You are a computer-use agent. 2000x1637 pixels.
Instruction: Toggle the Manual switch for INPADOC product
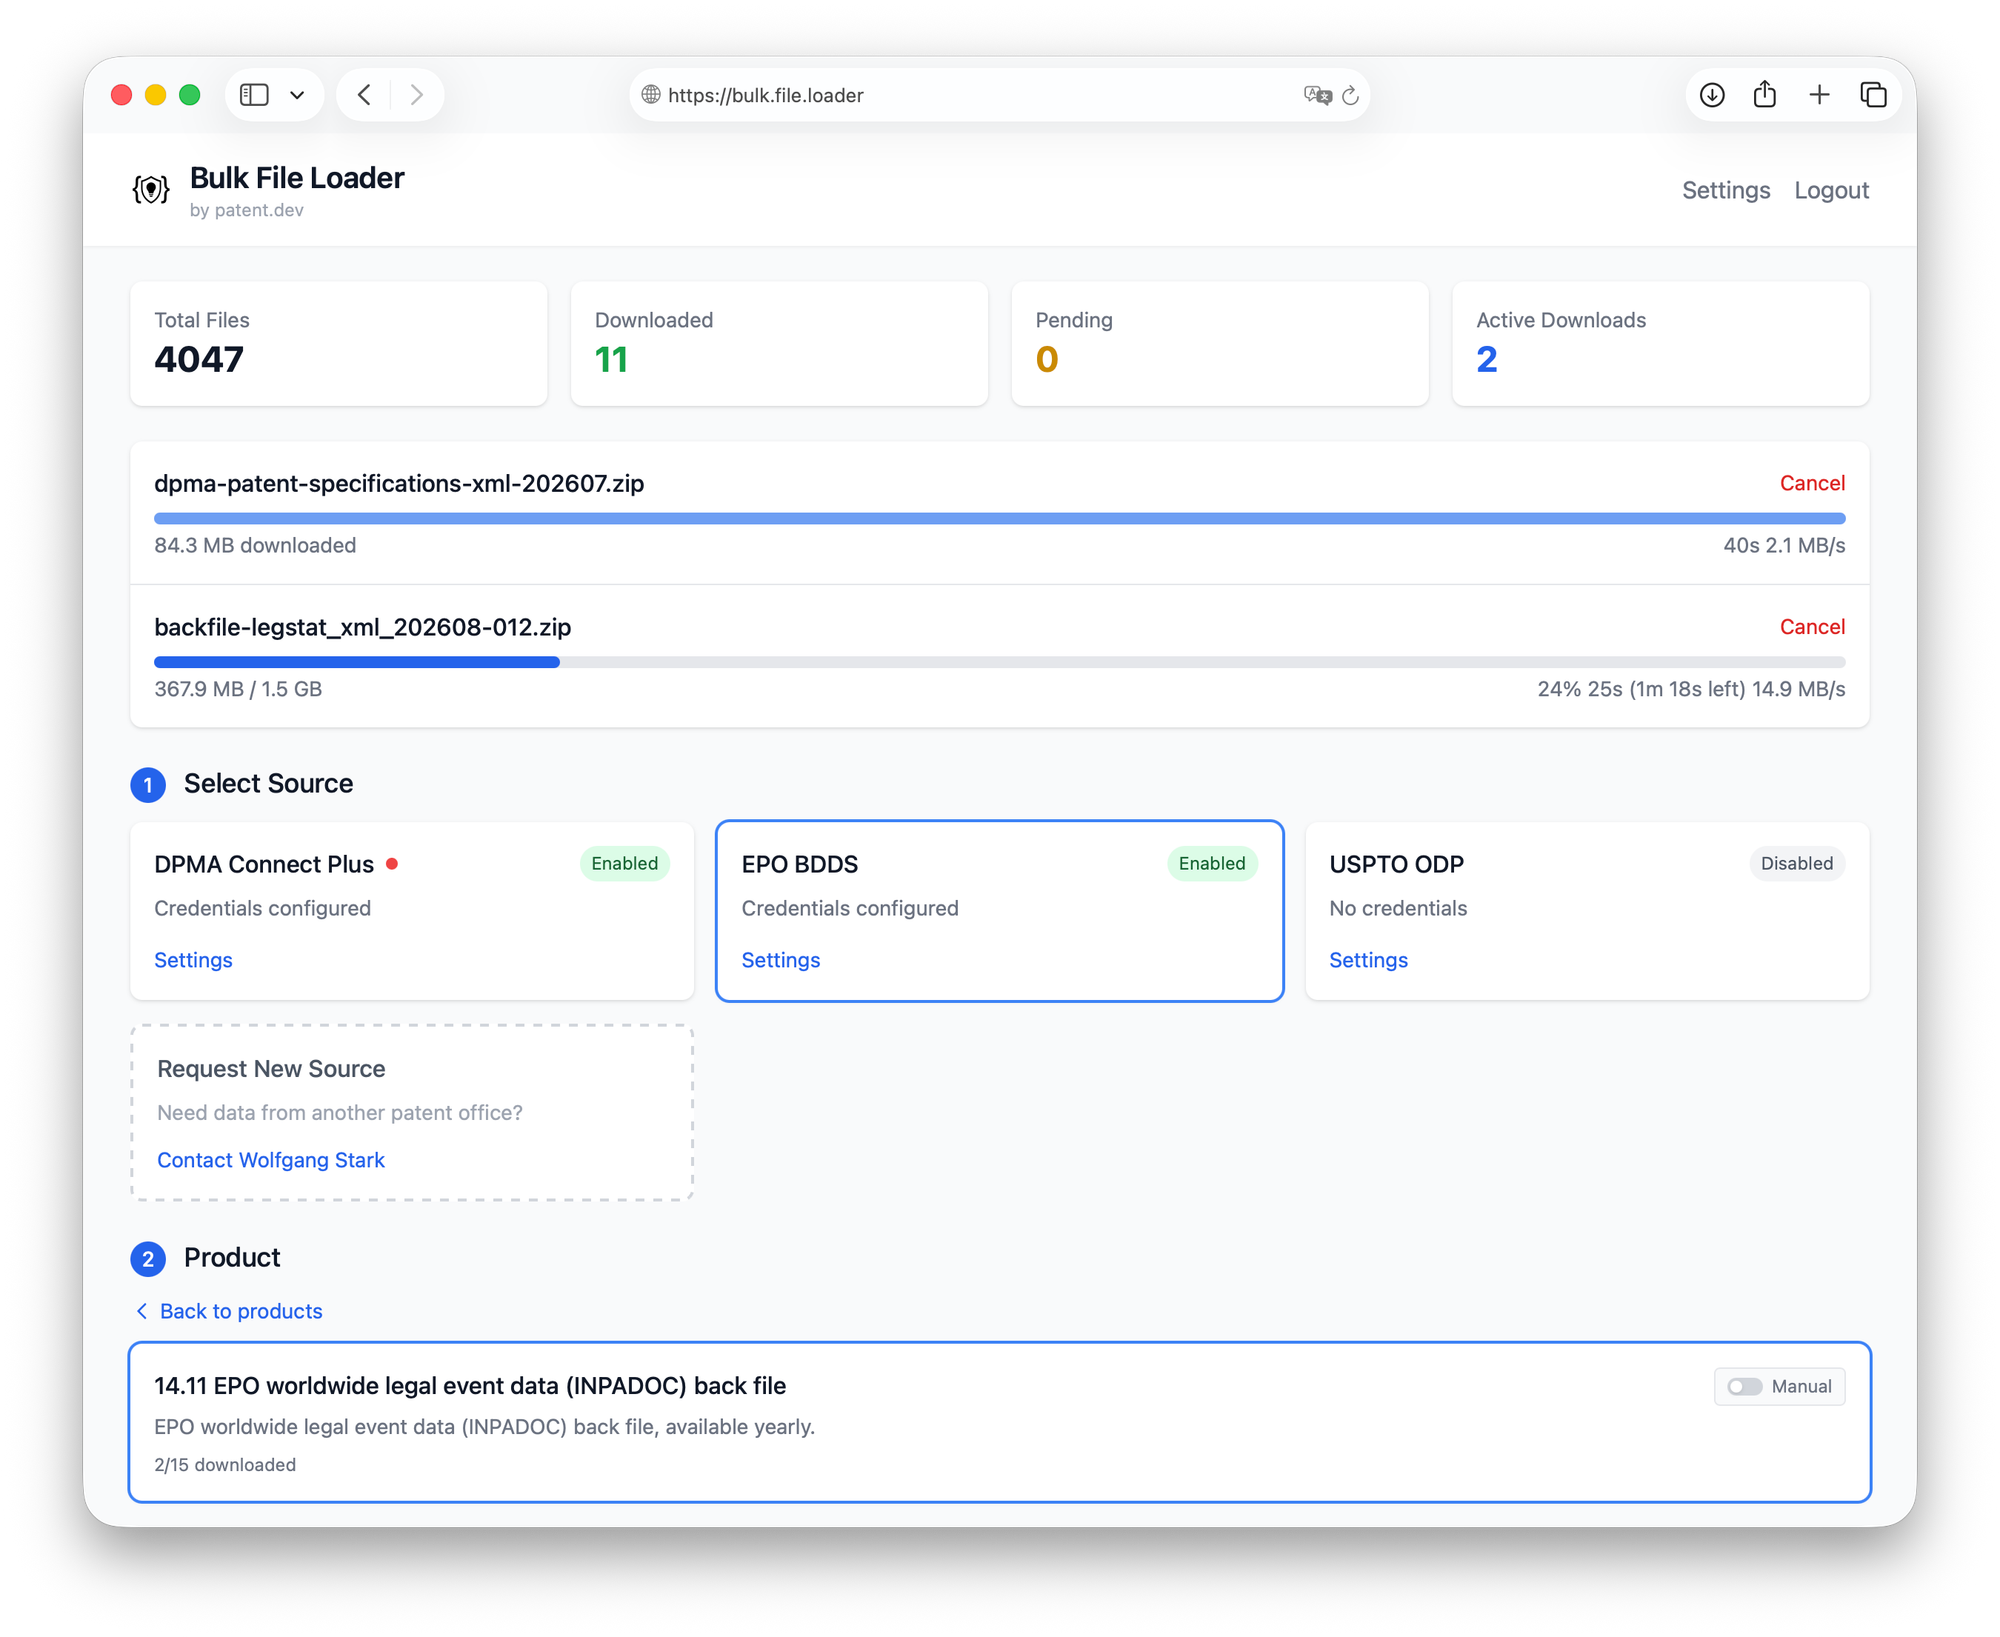pos(1745,1386)
